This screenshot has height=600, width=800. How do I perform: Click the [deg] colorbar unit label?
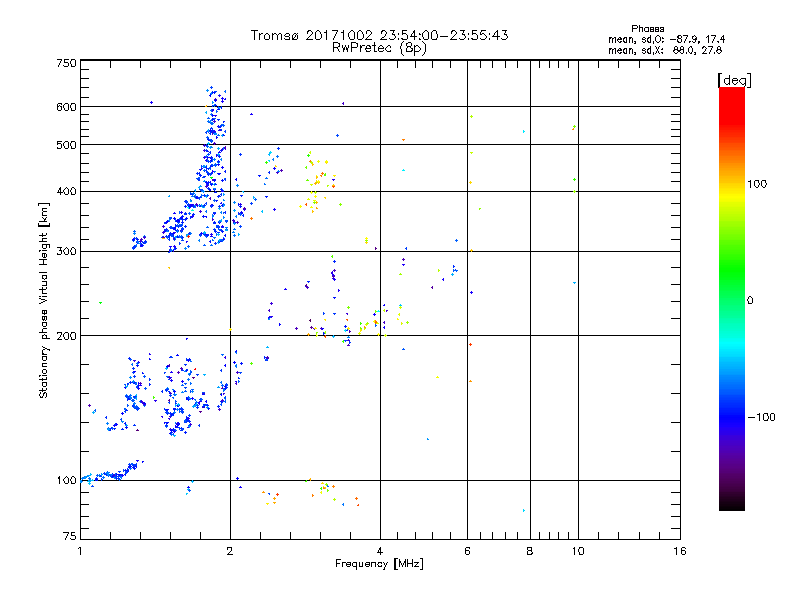(x=734, y=80)
